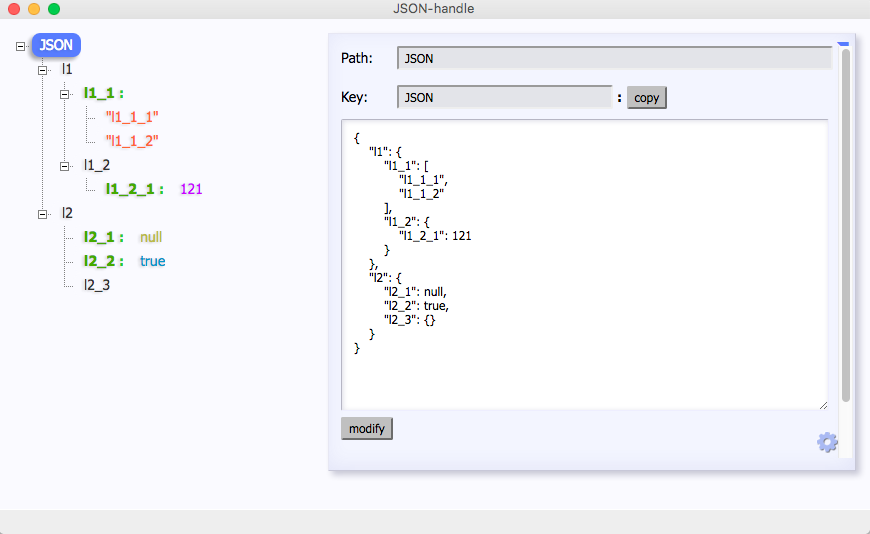Click inside the JSON text editor area
The height and width of the screenshot is (534, 870).
[x=584, y=264]
